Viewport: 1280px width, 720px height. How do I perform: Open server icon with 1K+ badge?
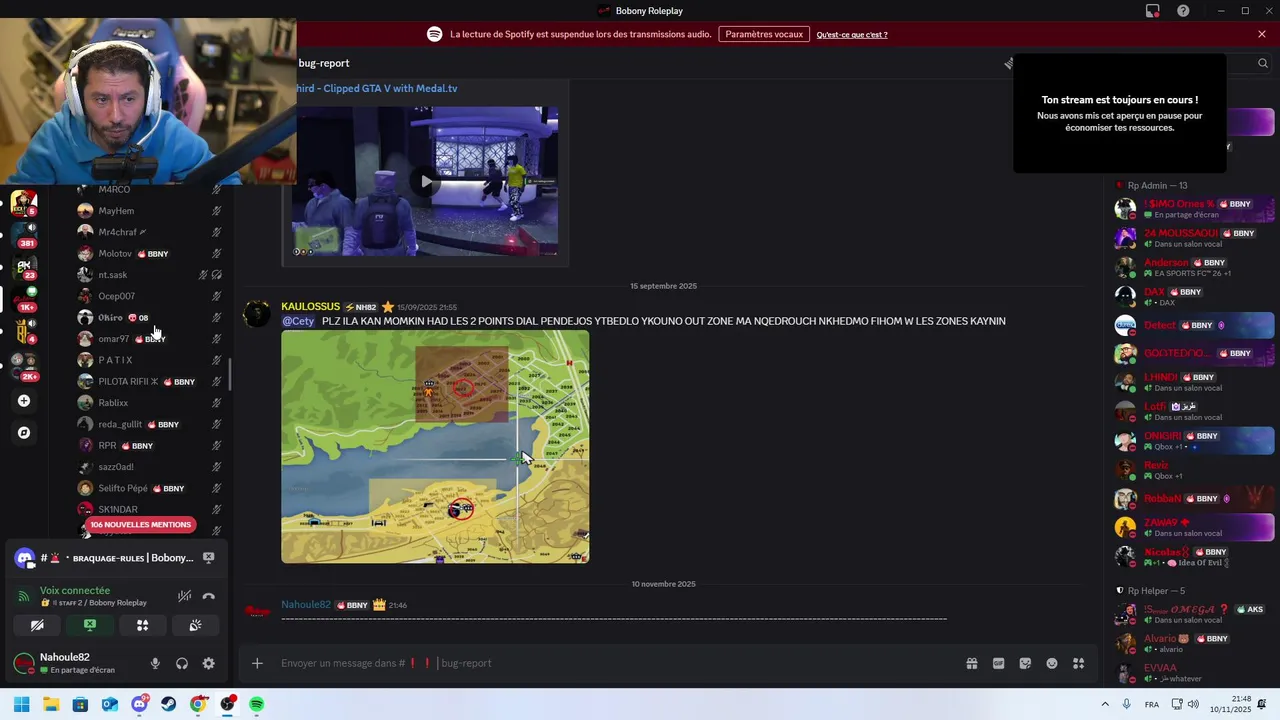click(x=25, y=299)
